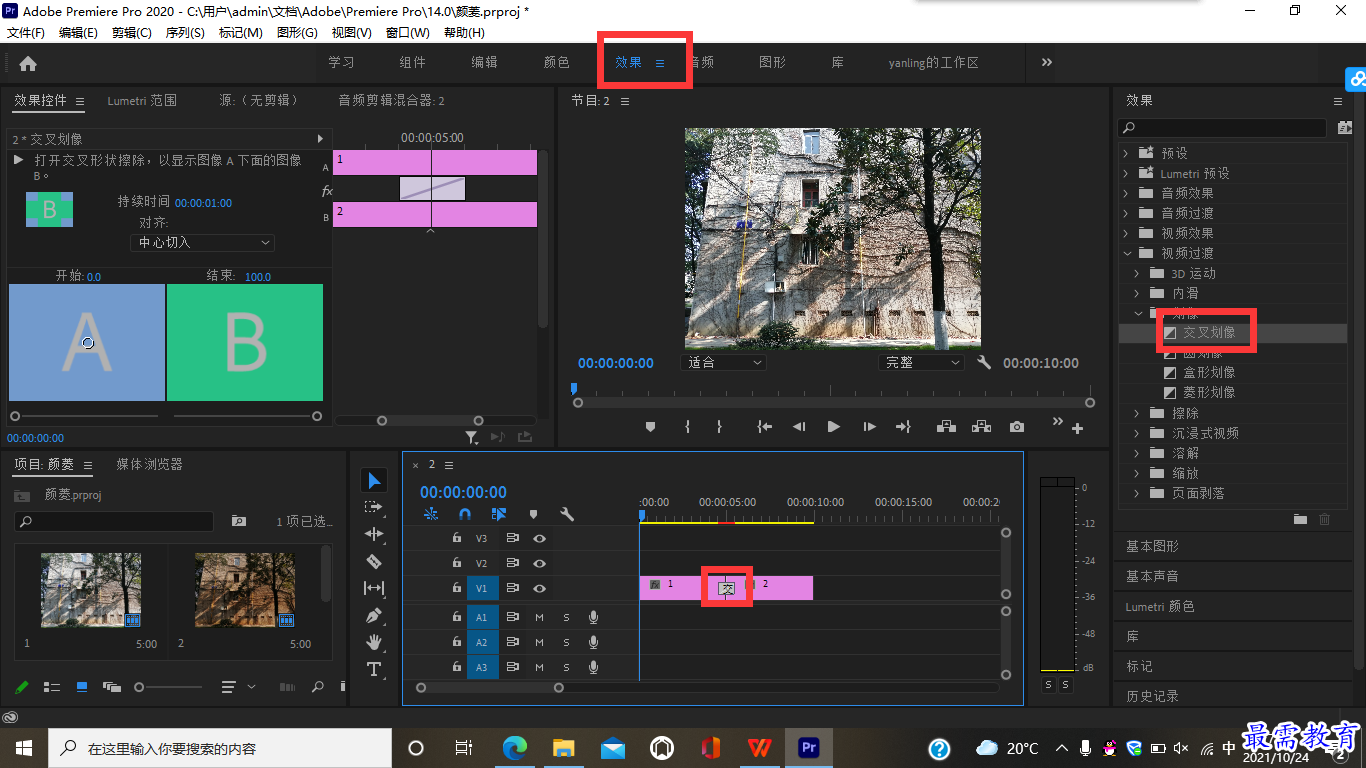Open the zoom level dropdown 适合
The height and width of the screenshot is (768, 1366).
(724, 363)
